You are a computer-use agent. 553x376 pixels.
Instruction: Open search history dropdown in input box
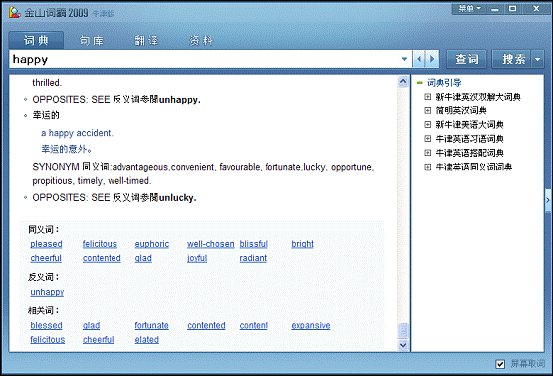pyautogui.click(x=404, y=59)
